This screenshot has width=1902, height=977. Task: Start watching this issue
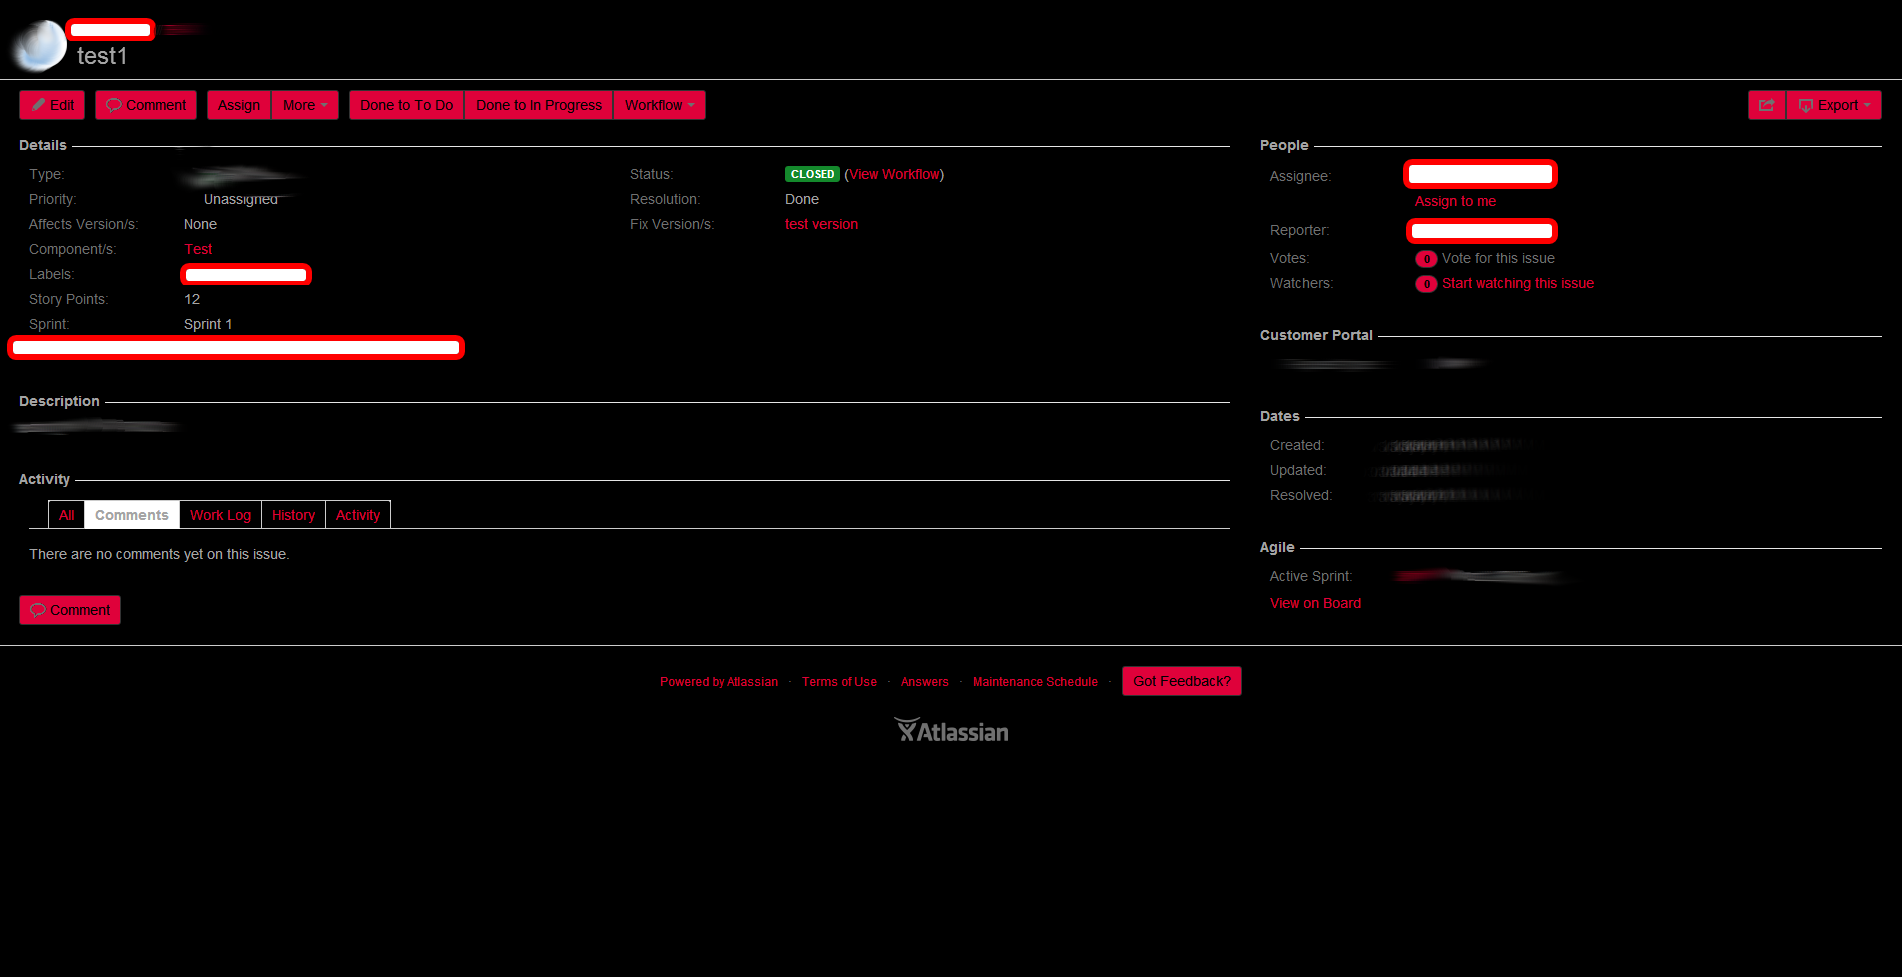[1518, 283]
